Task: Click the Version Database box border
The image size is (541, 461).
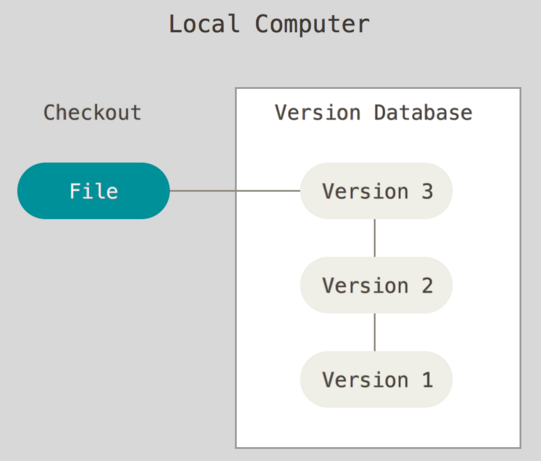Action: click(236, 311)
